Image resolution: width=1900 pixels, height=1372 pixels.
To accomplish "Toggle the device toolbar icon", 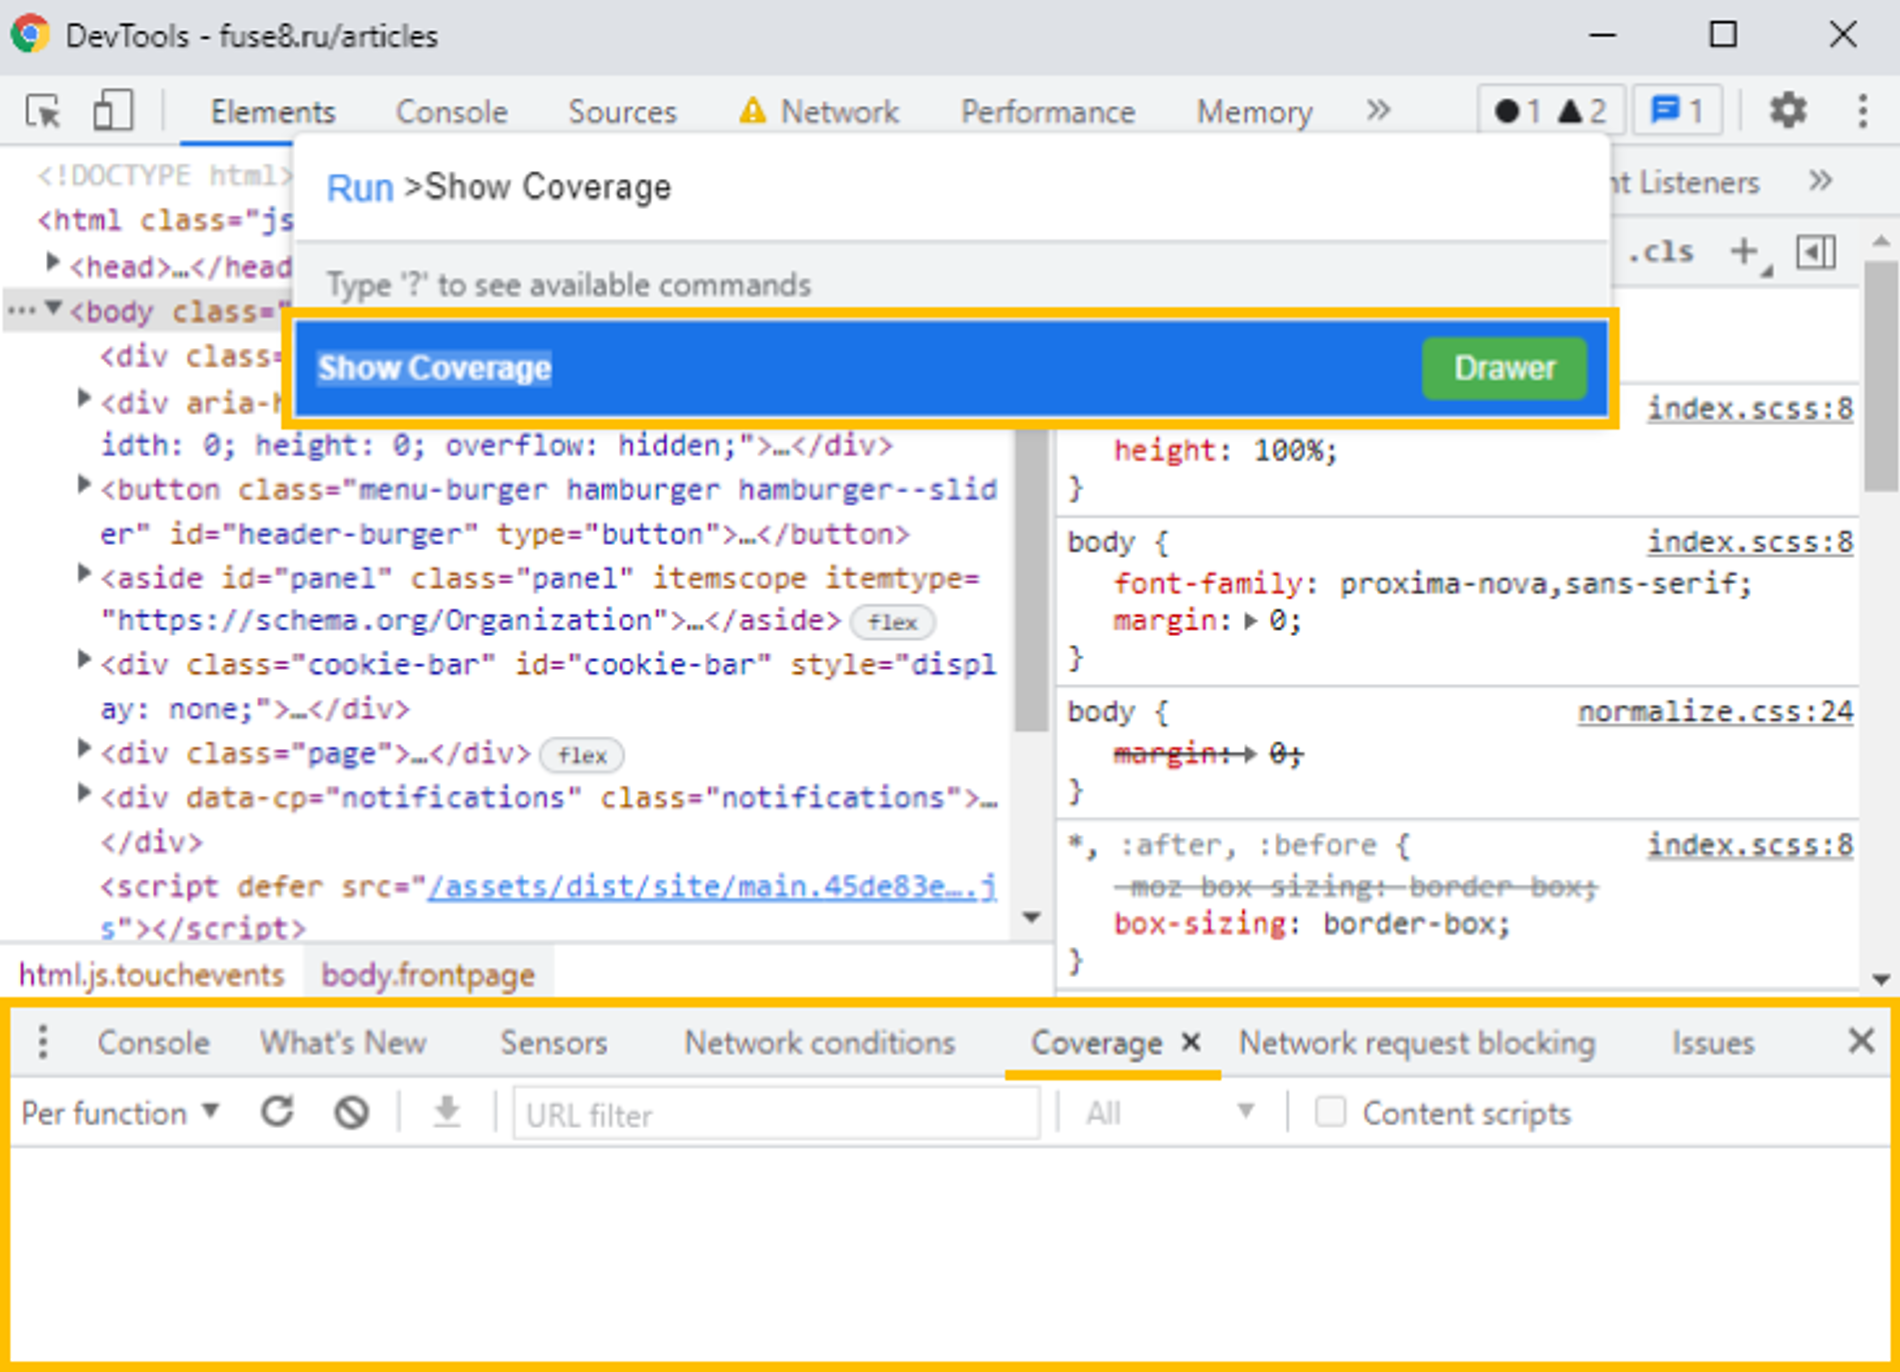I will coord(111,110).
